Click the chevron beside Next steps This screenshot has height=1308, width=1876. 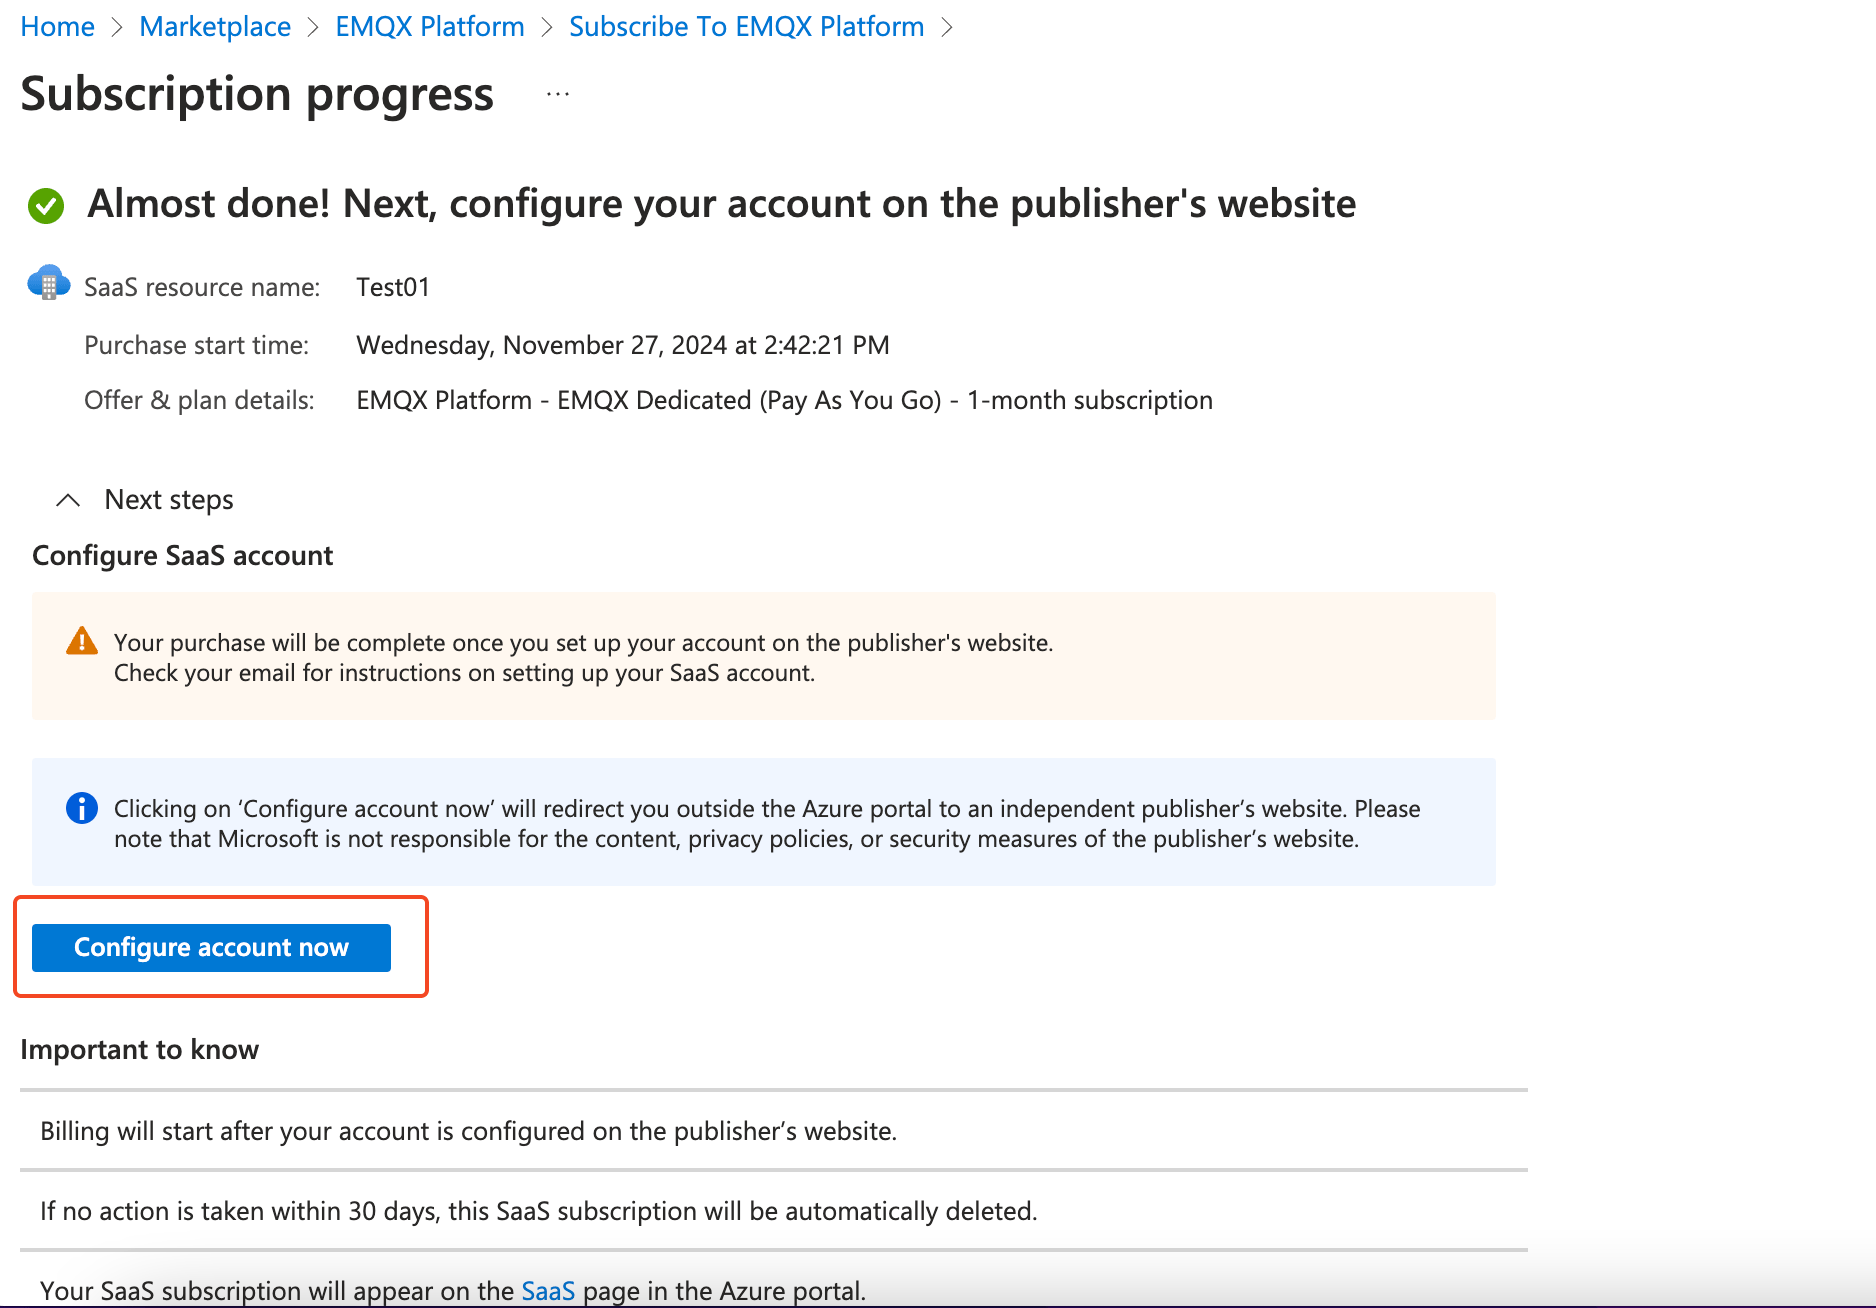point(69,500)
